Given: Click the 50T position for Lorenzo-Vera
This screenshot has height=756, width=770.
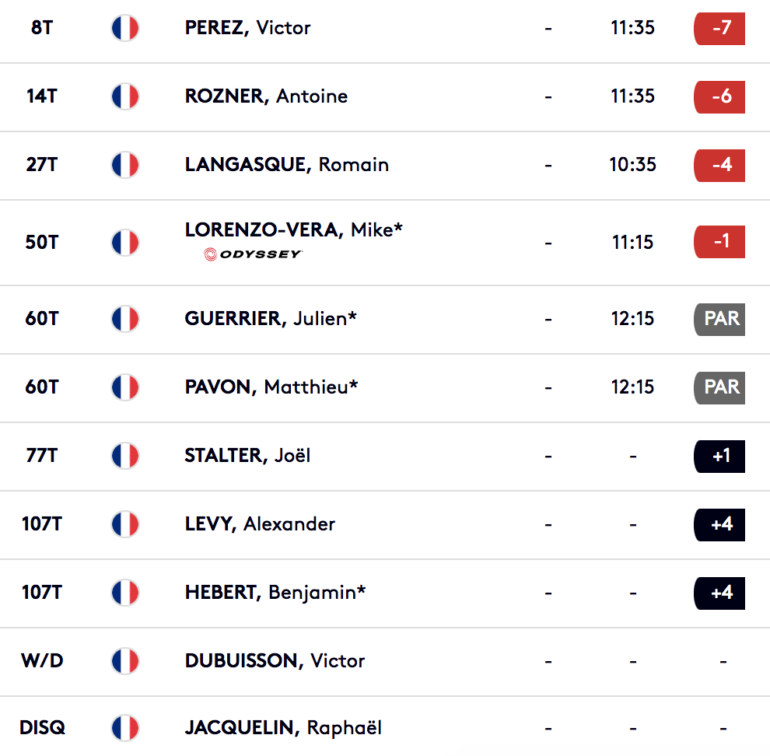Looking at the screenshot, I should point(42,243).
